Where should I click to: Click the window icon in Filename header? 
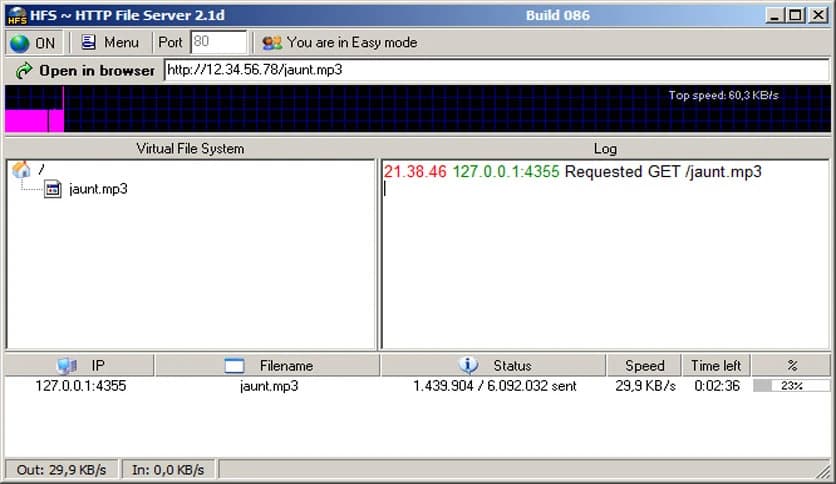234,366
